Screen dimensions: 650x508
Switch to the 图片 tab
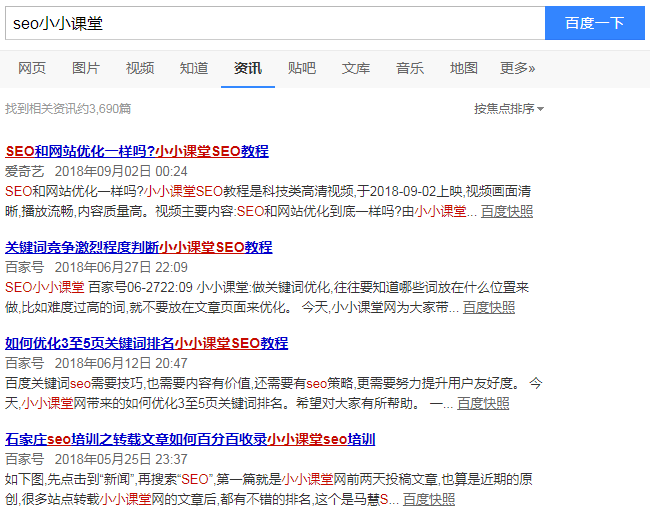(x=86, y=68)
